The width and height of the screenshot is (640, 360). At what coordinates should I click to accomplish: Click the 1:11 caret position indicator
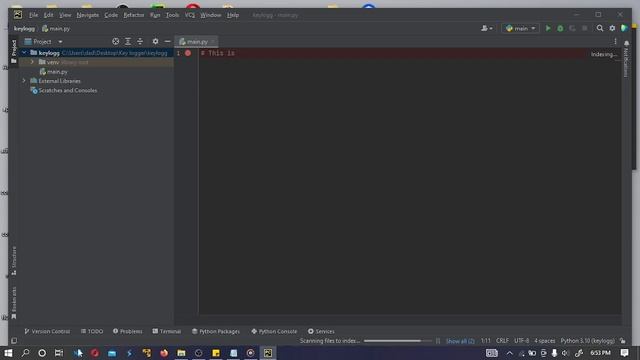click(x=485, y=341)
